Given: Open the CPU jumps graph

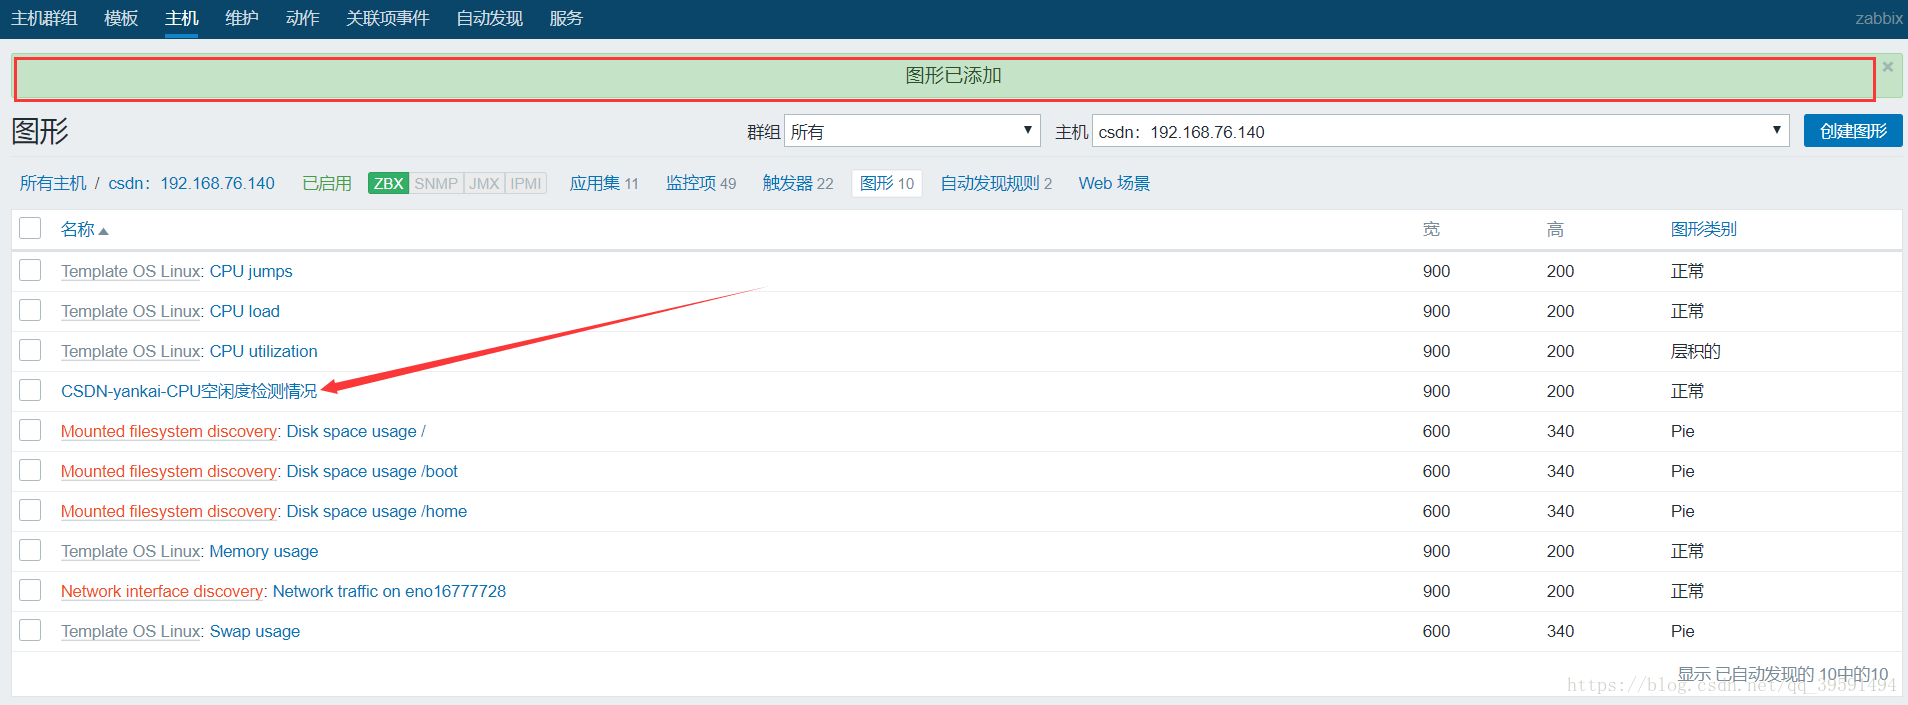Looking at the screenshot, I should coord(251,271).
